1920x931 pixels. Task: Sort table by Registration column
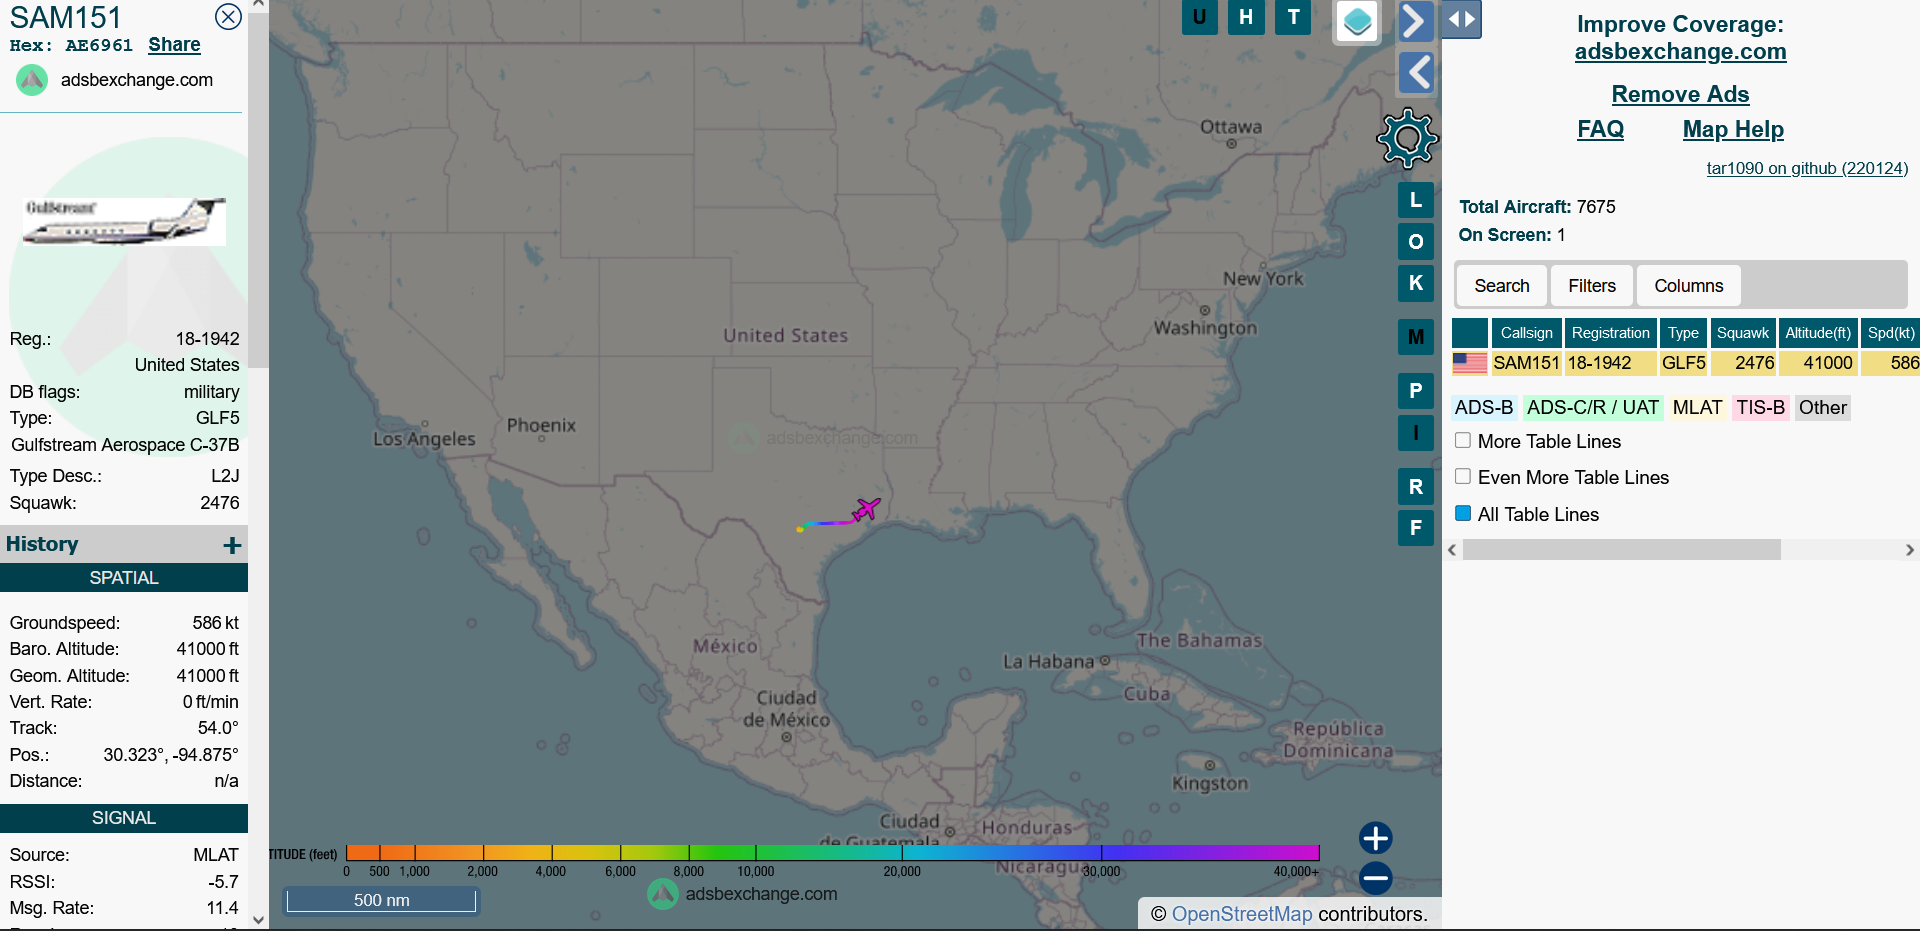(1610, 333)
